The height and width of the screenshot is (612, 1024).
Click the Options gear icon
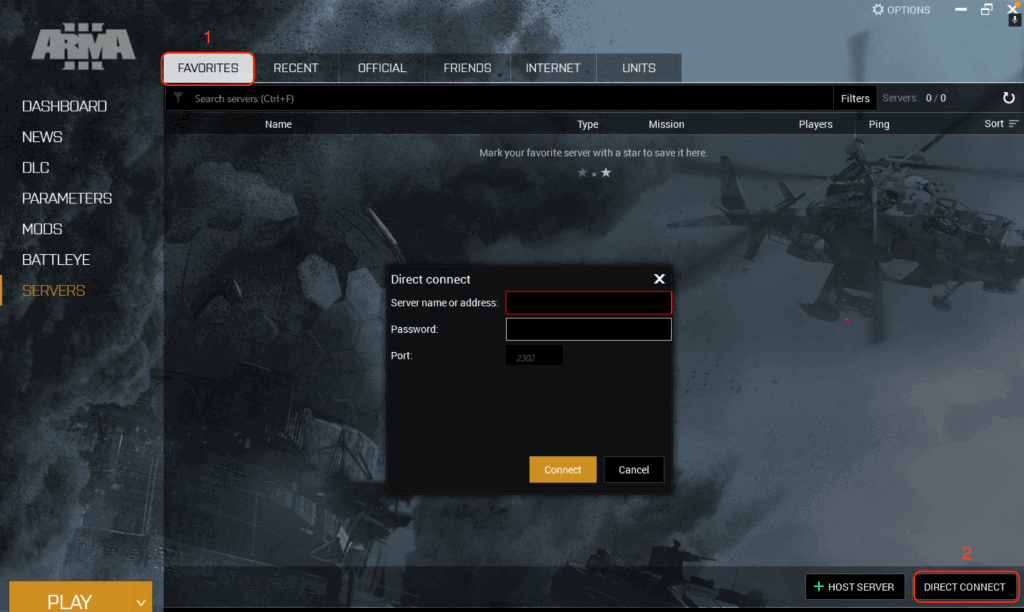tap(878, 10)
